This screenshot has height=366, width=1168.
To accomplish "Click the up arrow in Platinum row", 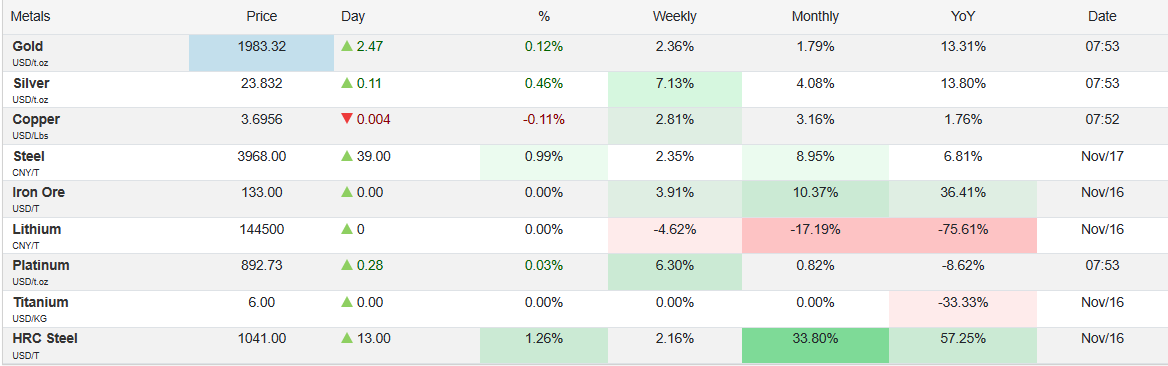I will 346,265.
